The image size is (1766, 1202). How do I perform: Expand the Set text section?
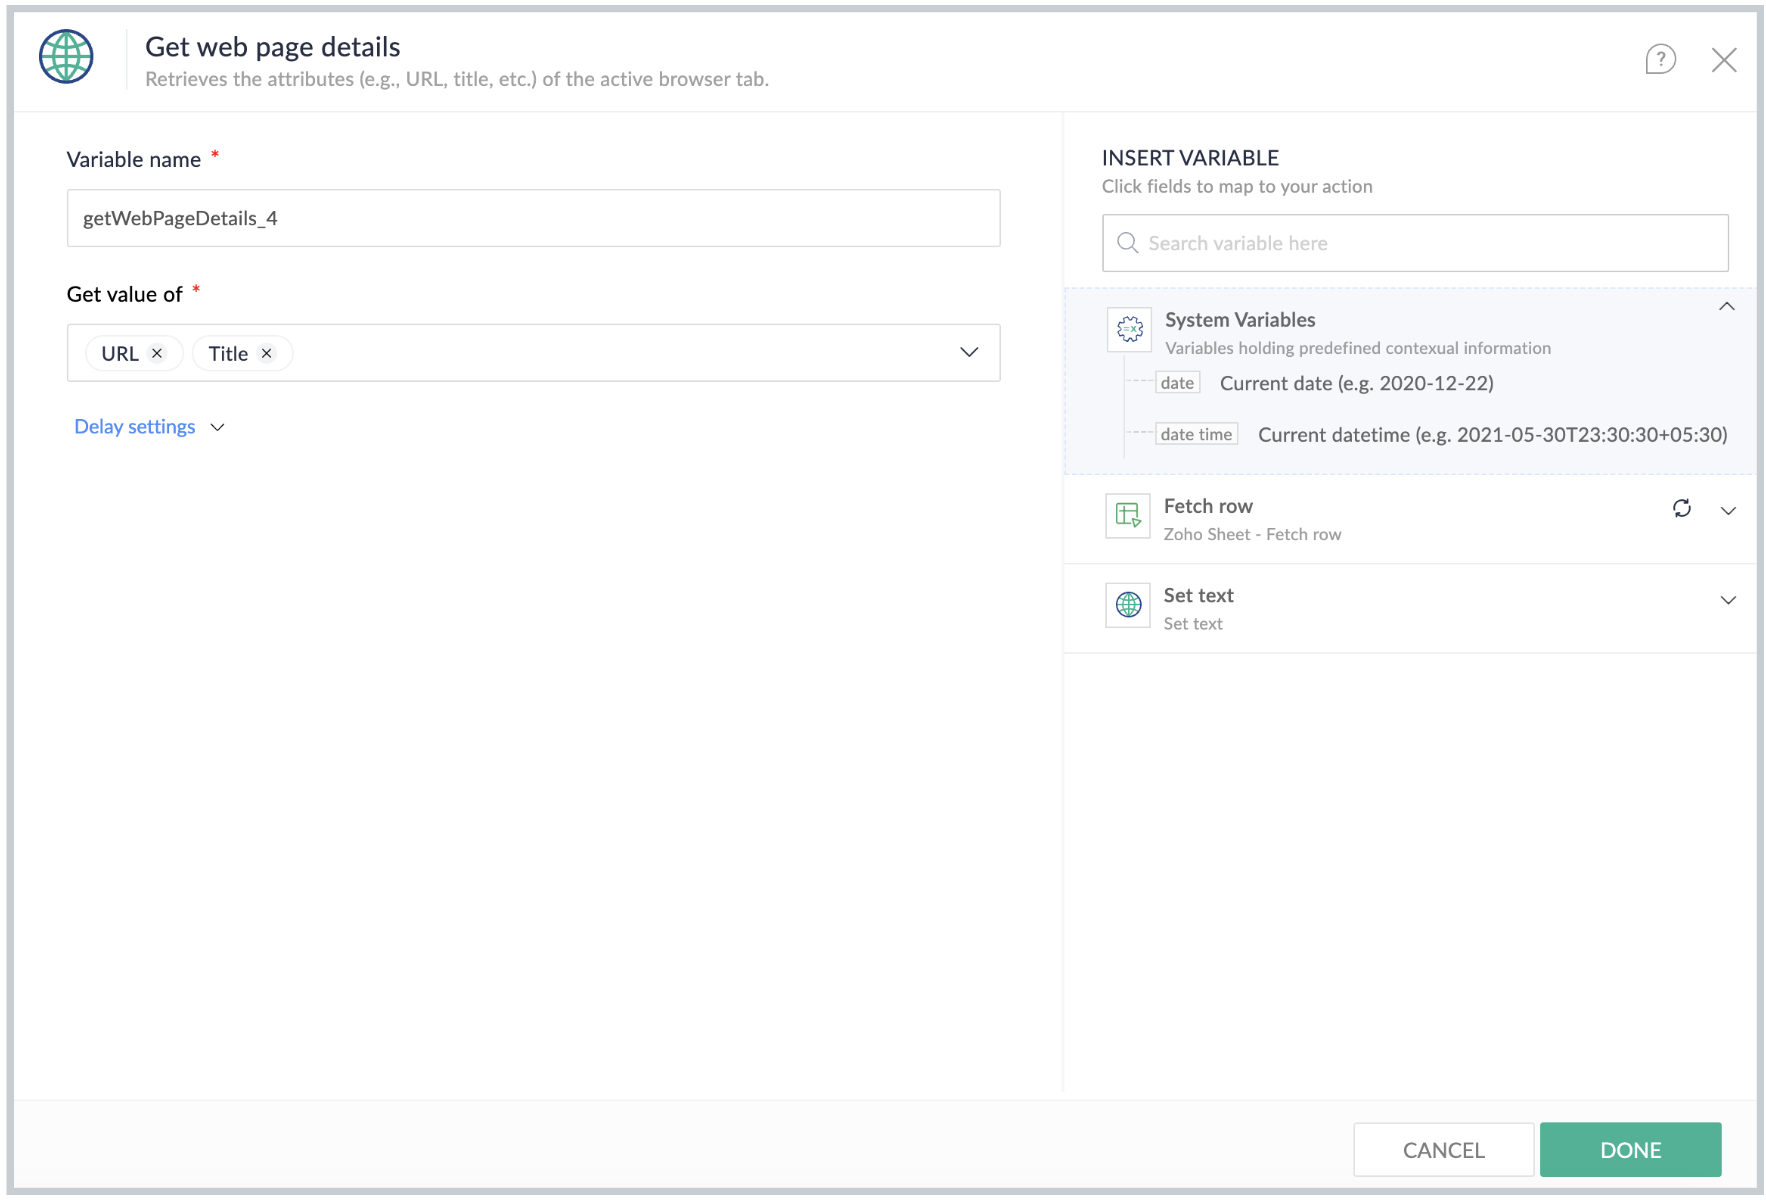[x=1728, y=600]
